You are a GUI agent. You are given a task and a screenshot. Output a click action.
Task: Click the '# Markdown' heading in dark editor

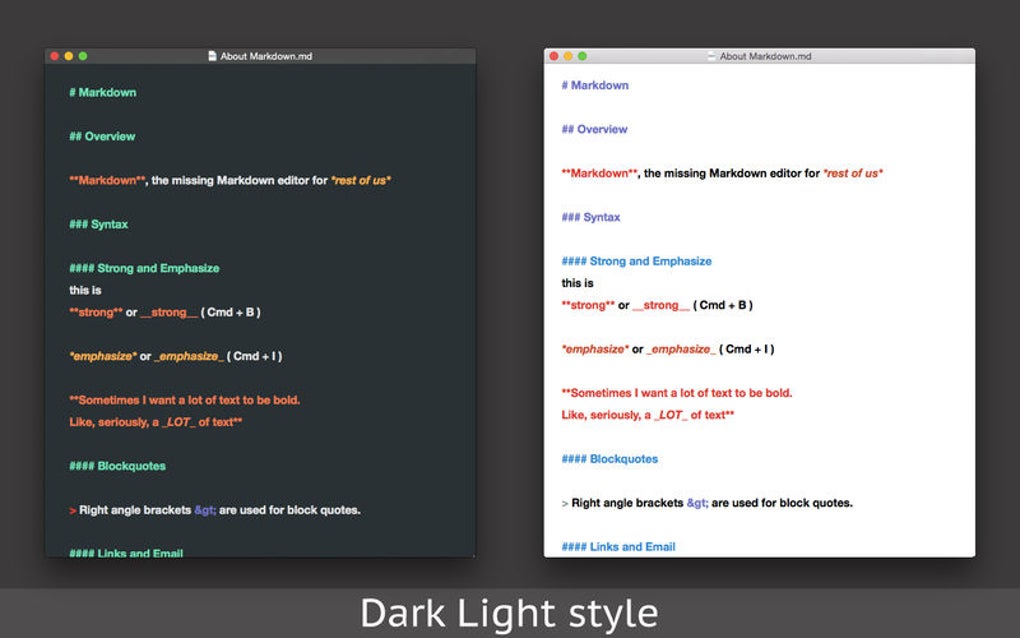(x=103, y=92)
